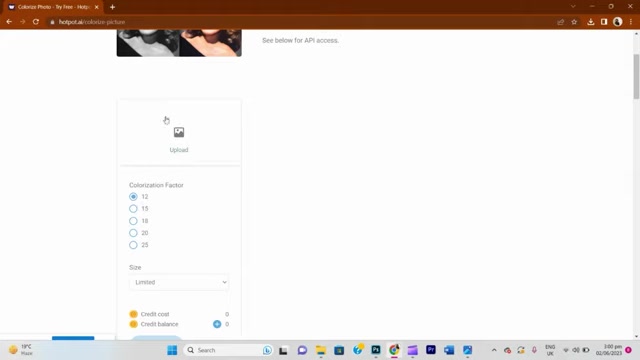Choose colorization factor 18

coord(133,221)
